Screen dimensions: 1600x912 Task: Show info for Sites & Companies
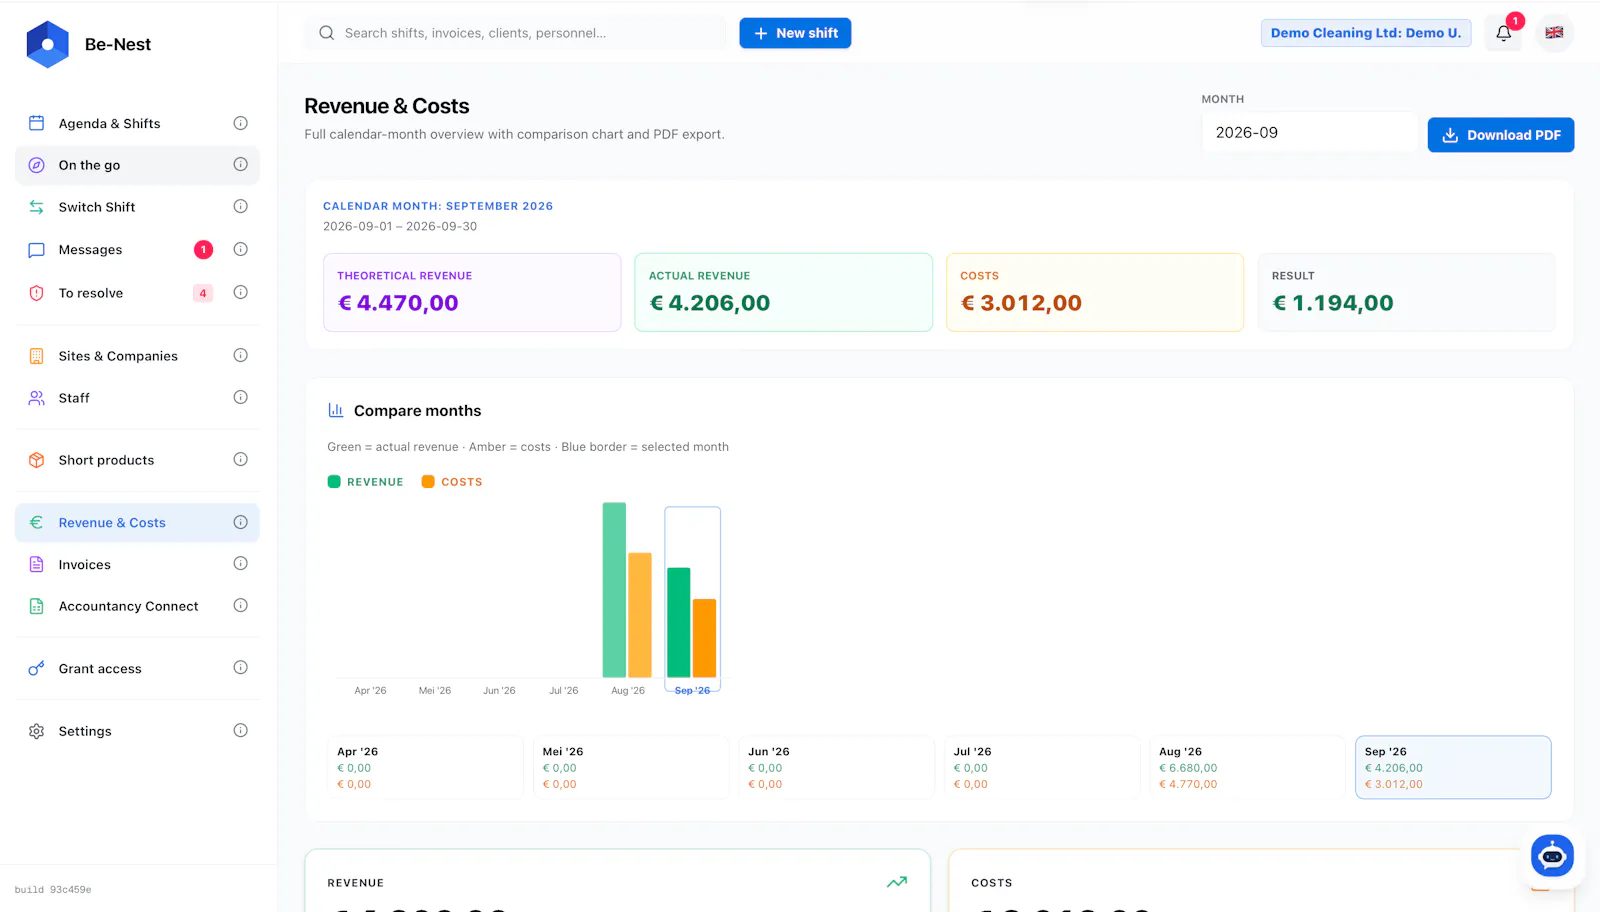pos(241,355)
